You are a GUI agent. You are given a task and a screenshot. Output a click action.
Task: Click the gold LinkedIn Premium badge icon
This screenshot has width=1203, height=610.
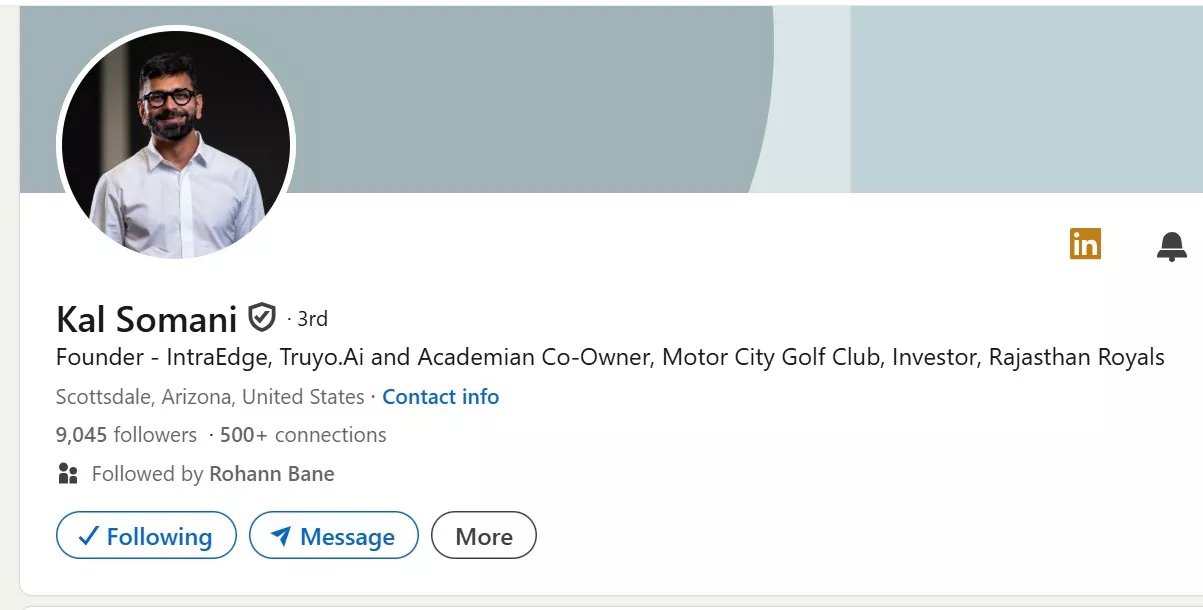[1085, 243]
